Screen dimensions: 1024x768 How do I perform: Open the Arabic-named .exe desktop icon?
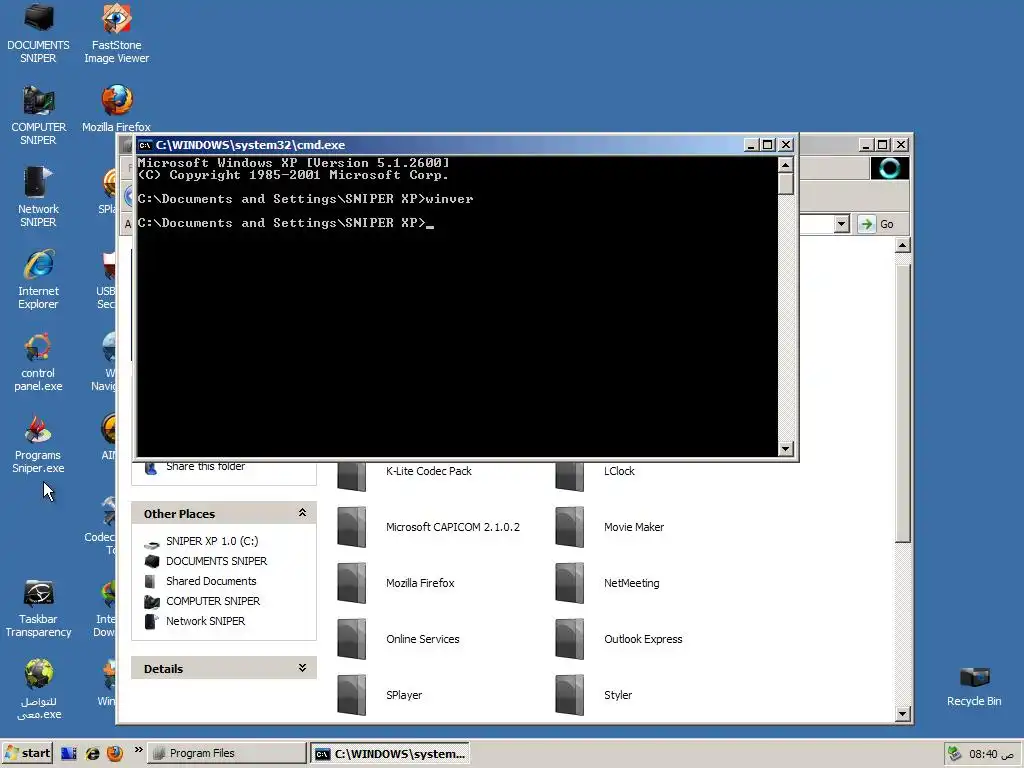click(38, 690)
